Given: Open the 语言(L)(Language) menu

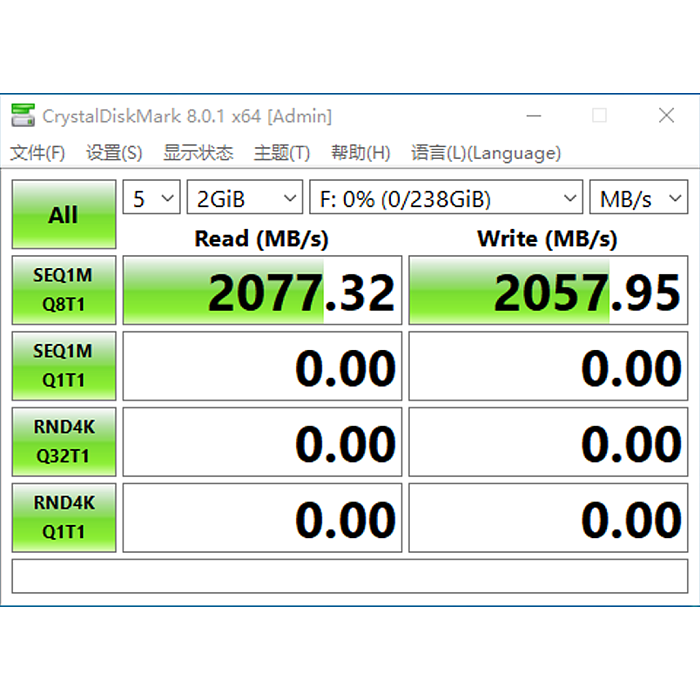Looking at the screenshot, I should click(486, 153).
